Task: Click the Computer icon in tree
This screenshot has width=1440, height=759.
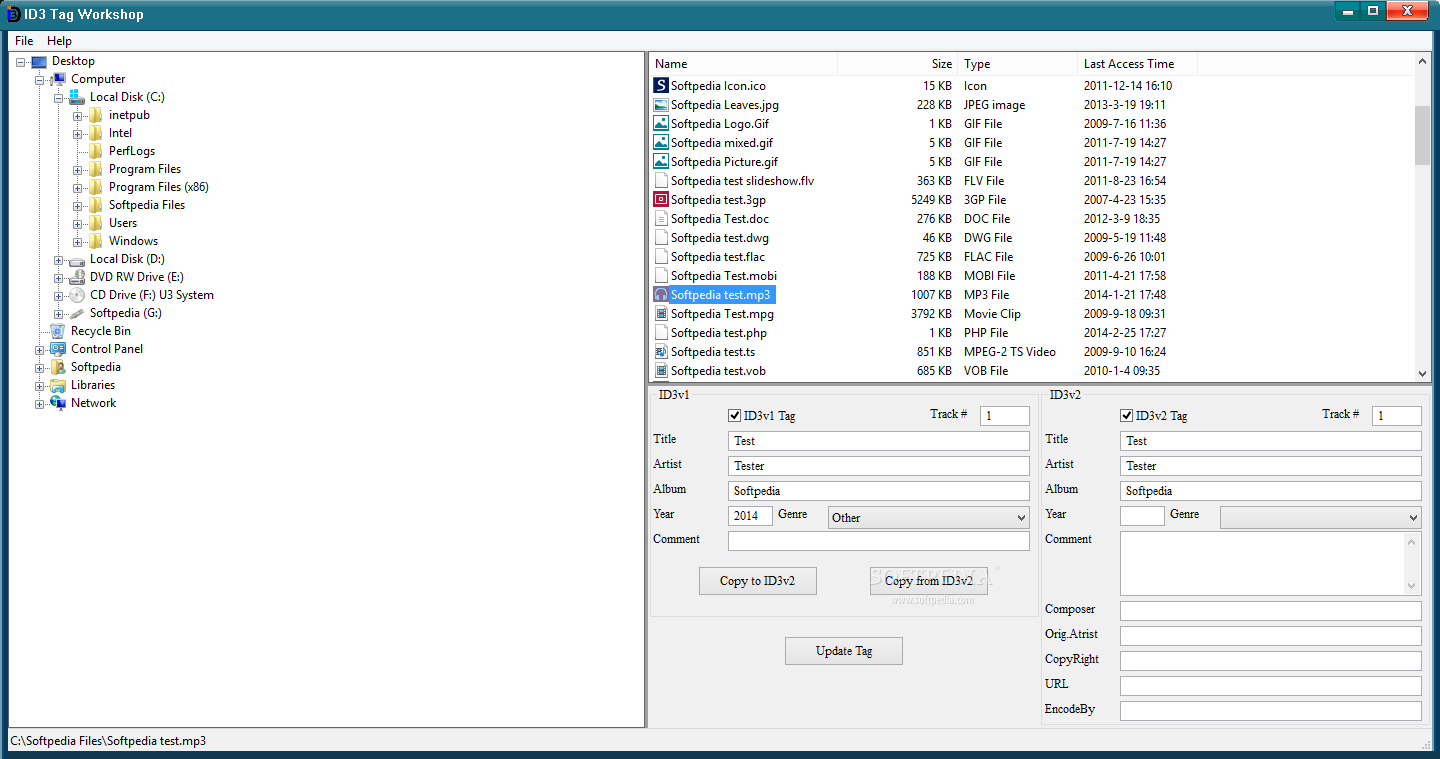Action: pyautogui.click(x=58, y=79)
